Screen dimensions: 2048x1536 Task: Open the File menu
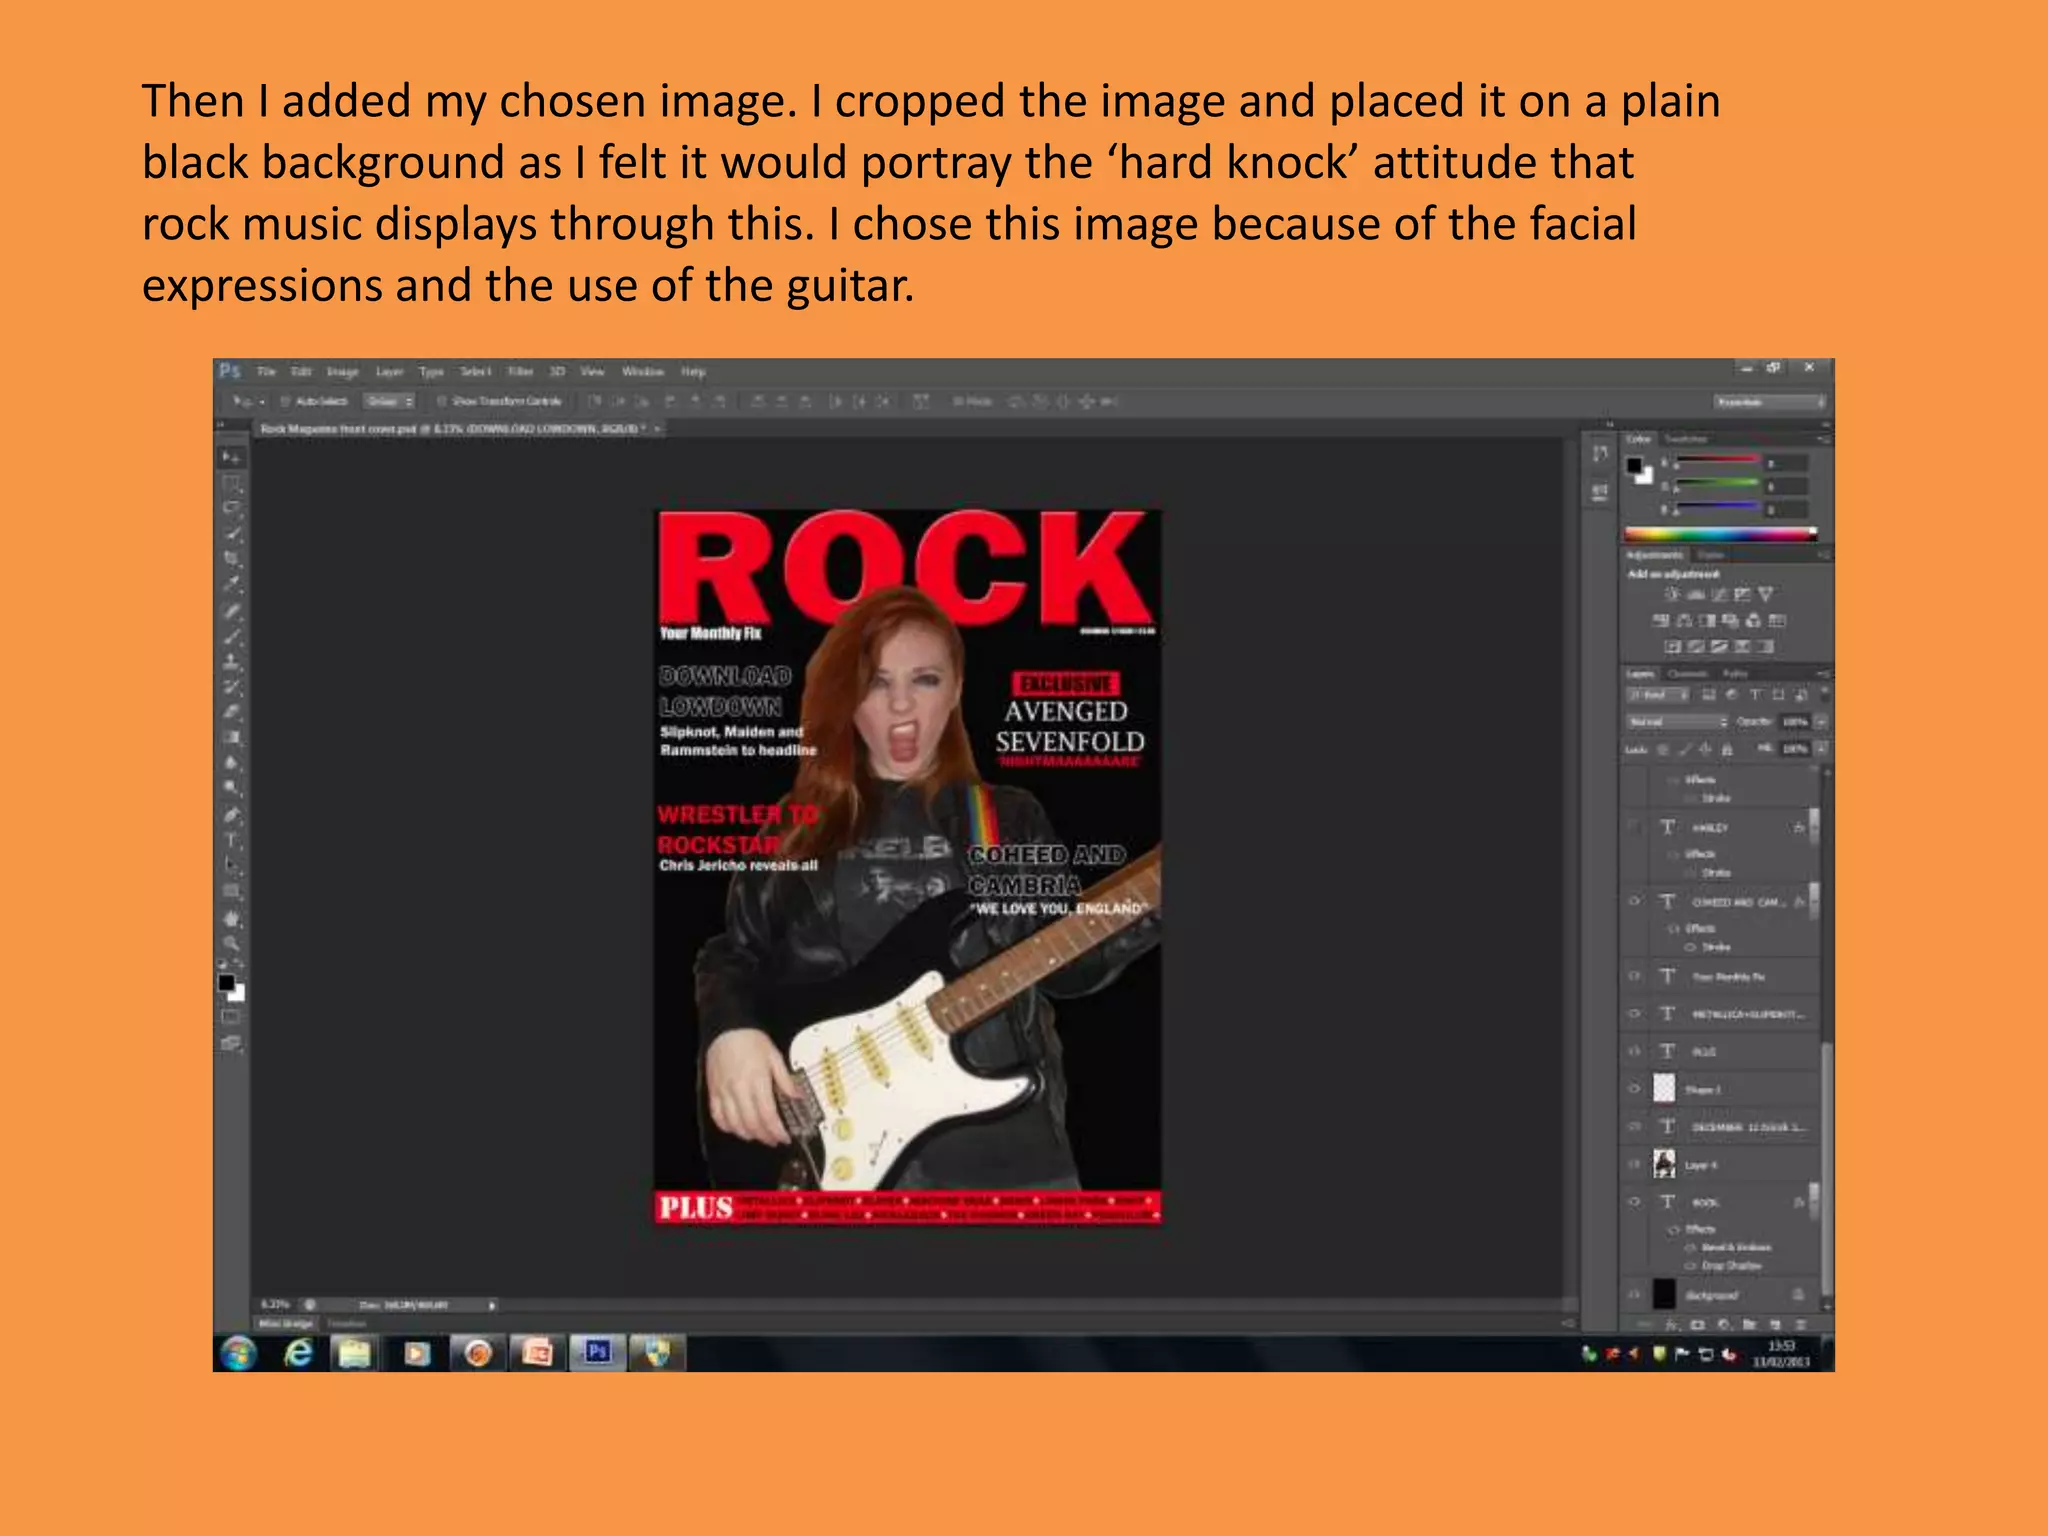266,371
